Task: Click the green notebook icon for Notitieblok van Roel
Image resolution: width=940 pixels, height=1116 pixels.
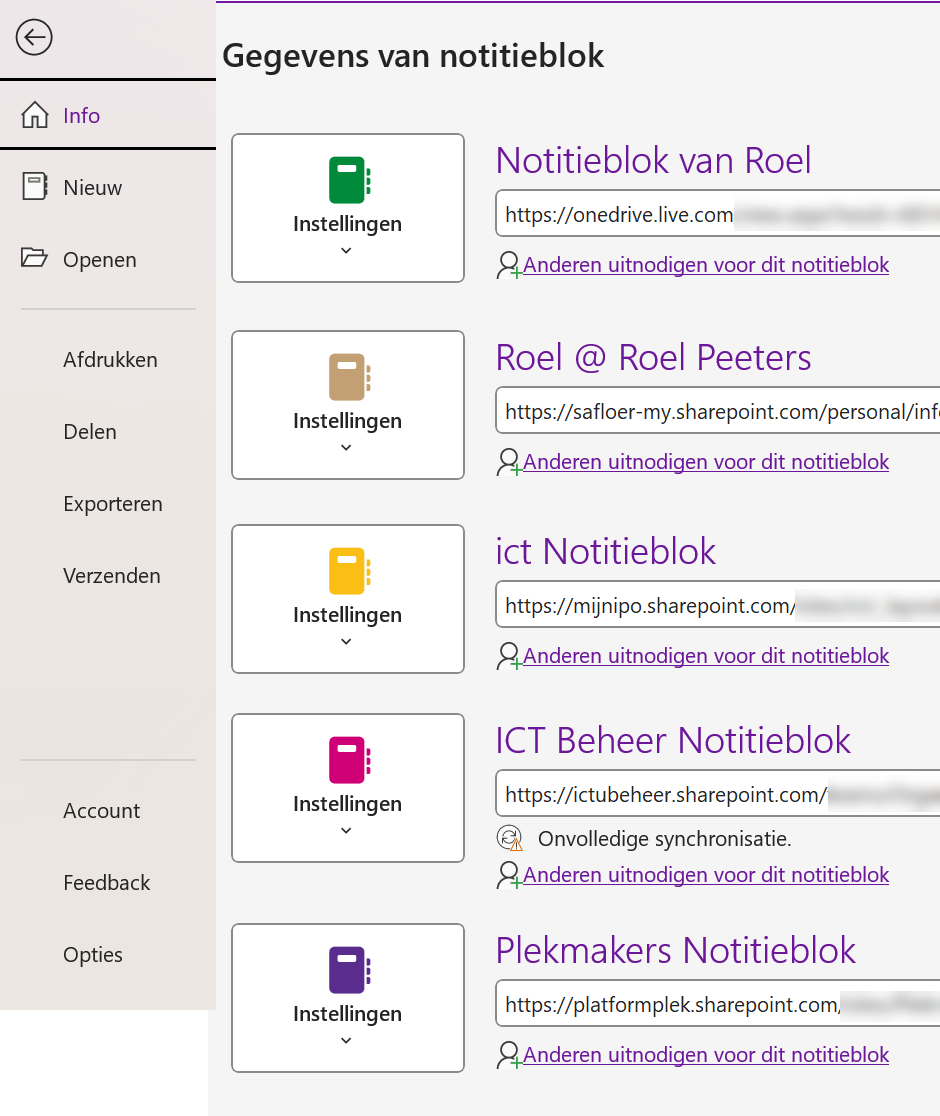Action: pyautogui.click(x=349, y=181)
